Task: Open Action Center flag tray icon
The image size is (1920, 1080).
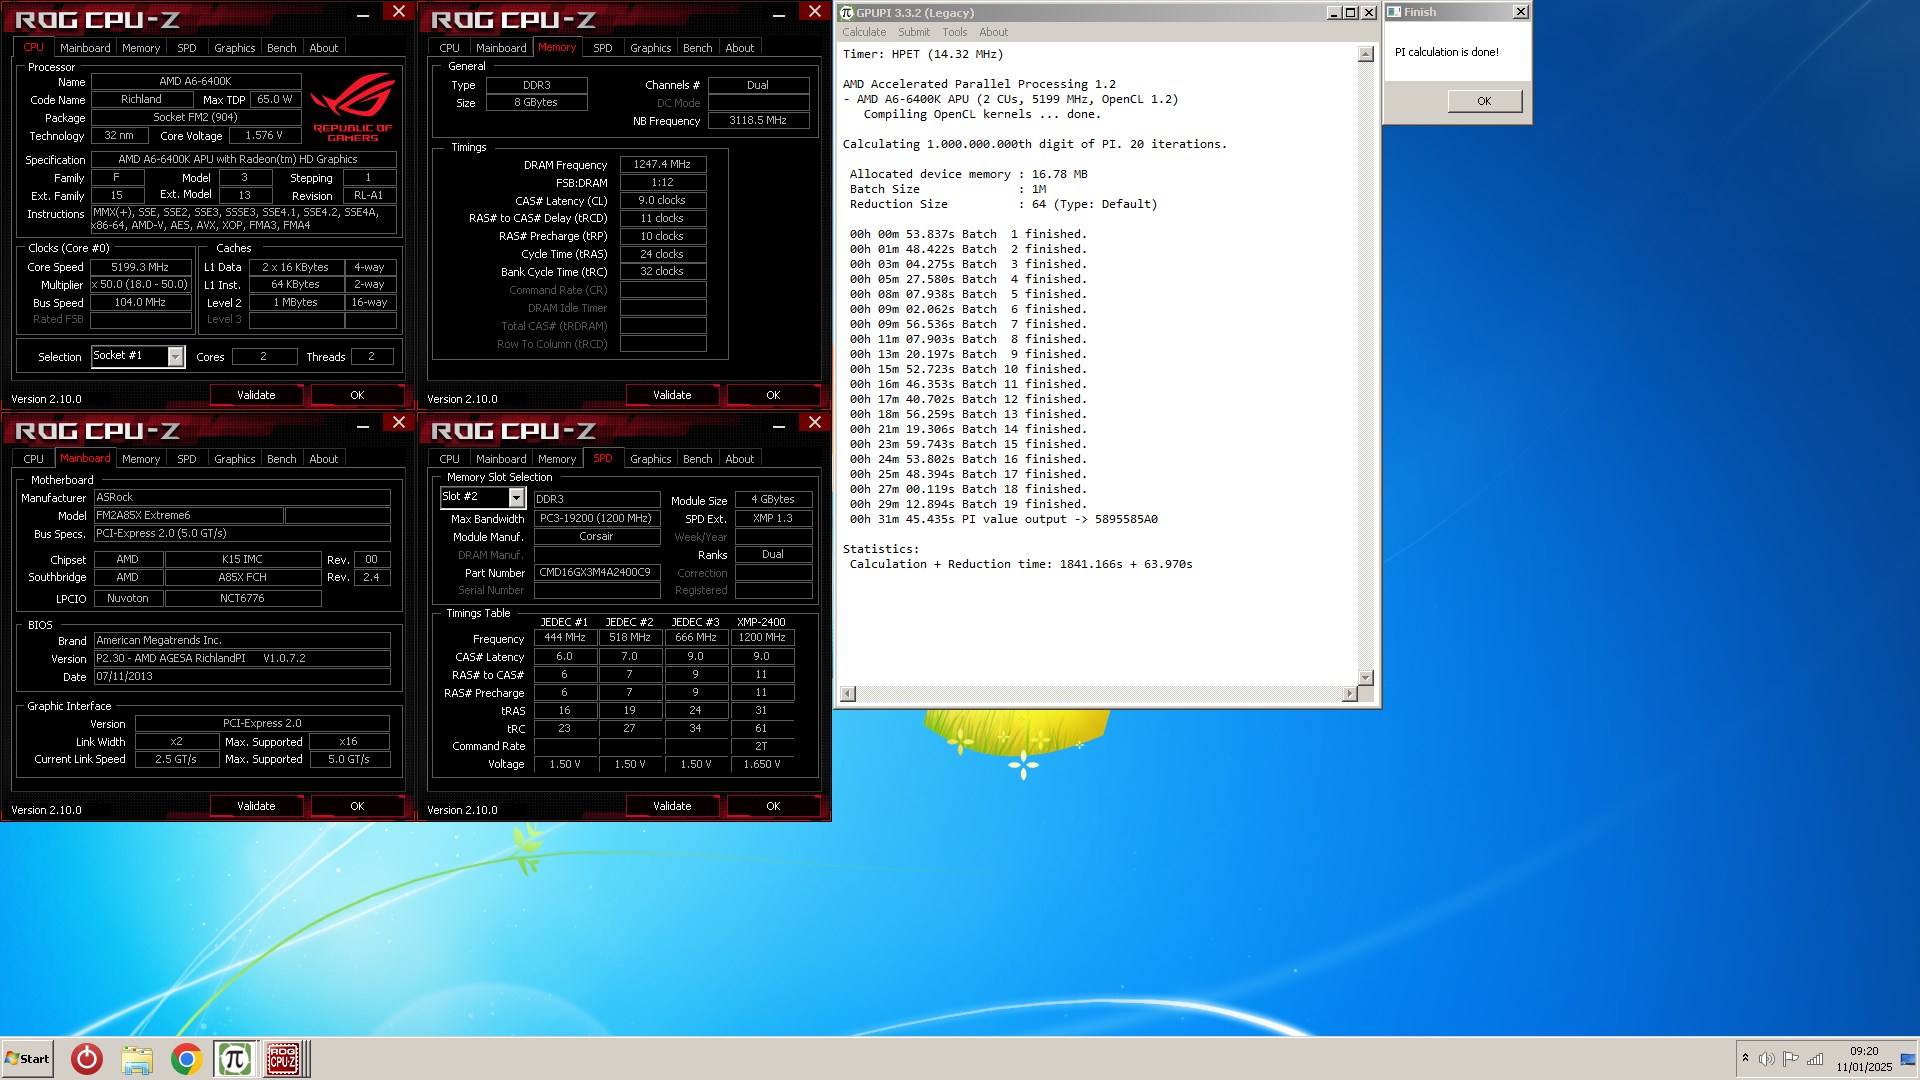Action: click(1791, 1059)
